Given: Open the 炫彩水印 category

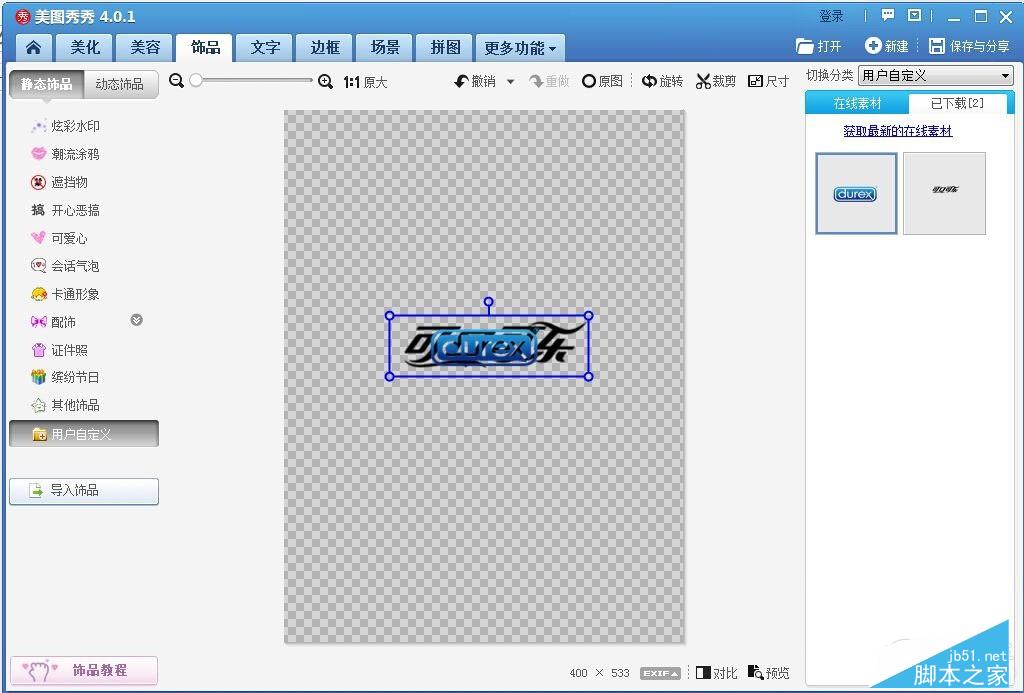Looking at the screenshot, I should (66, 126).
